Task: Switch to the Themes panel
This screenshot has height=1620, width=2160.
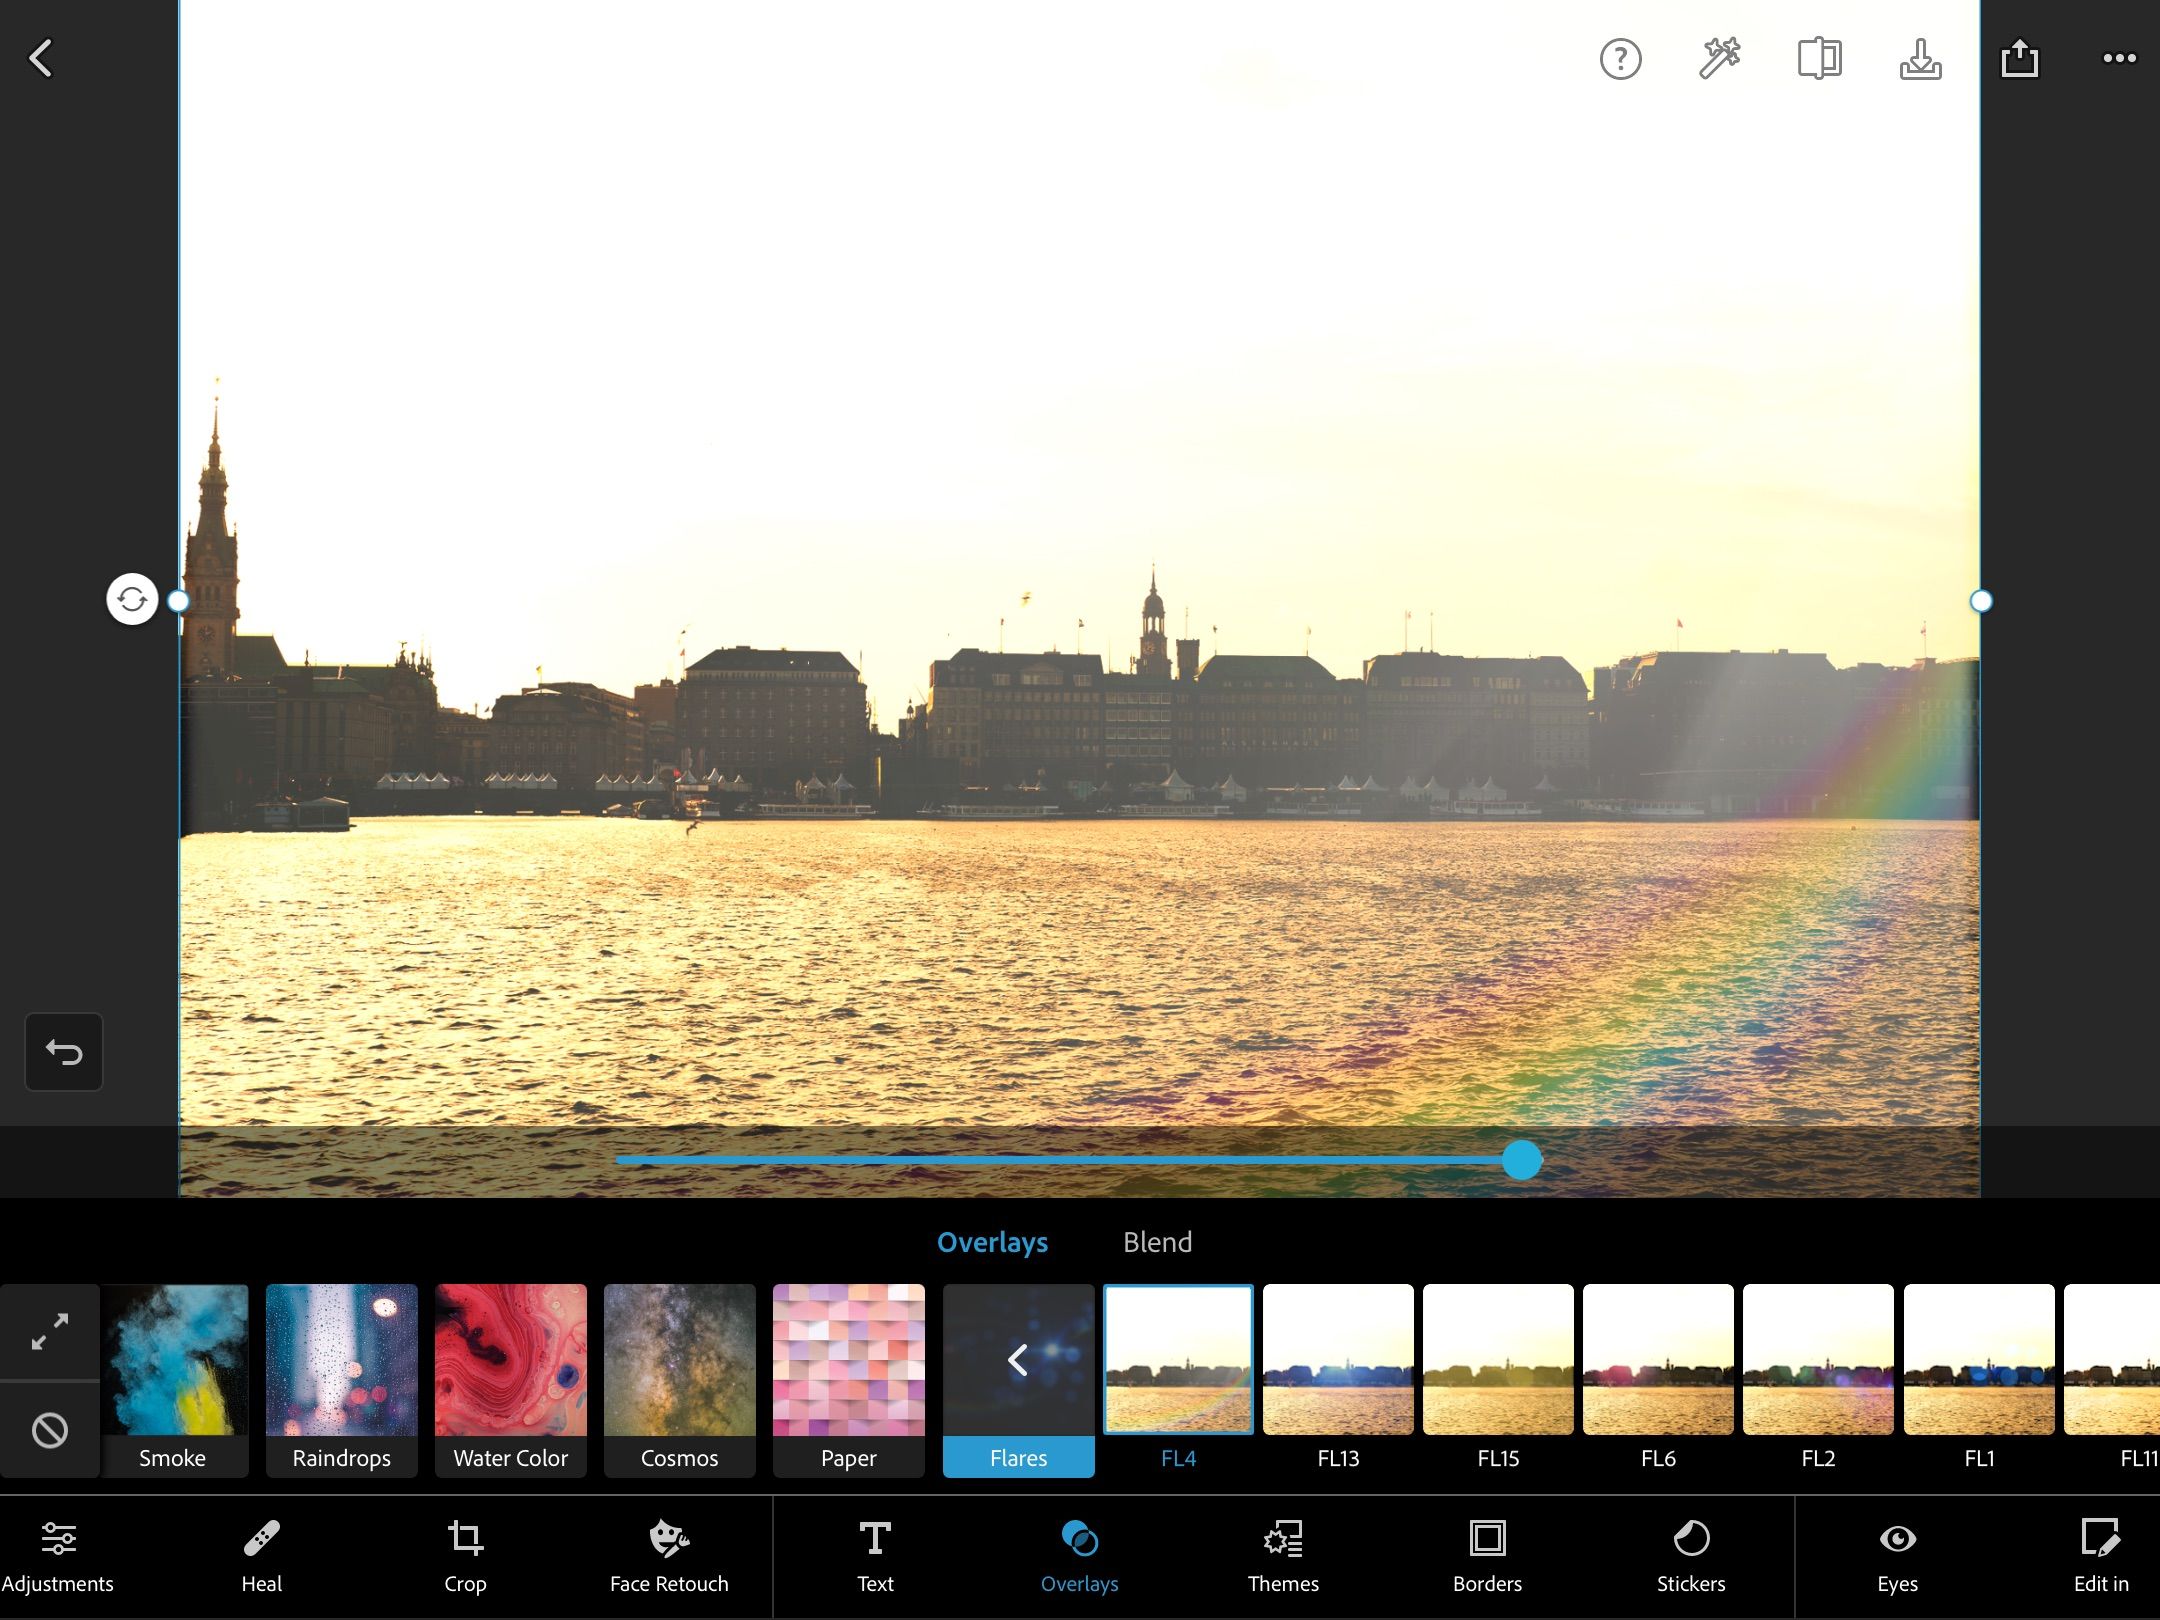Action: click(x=1283, y=1557)
